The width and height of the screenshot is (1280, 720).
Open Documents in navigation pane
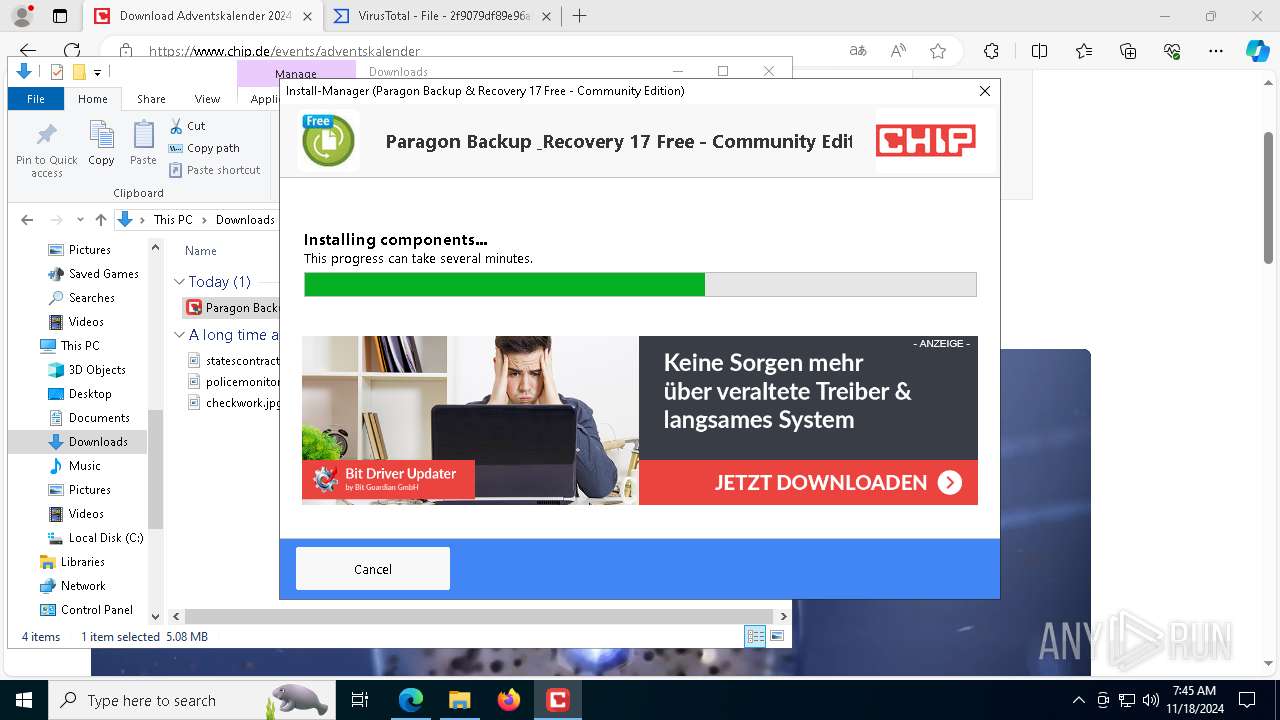[x=88, y=418]
